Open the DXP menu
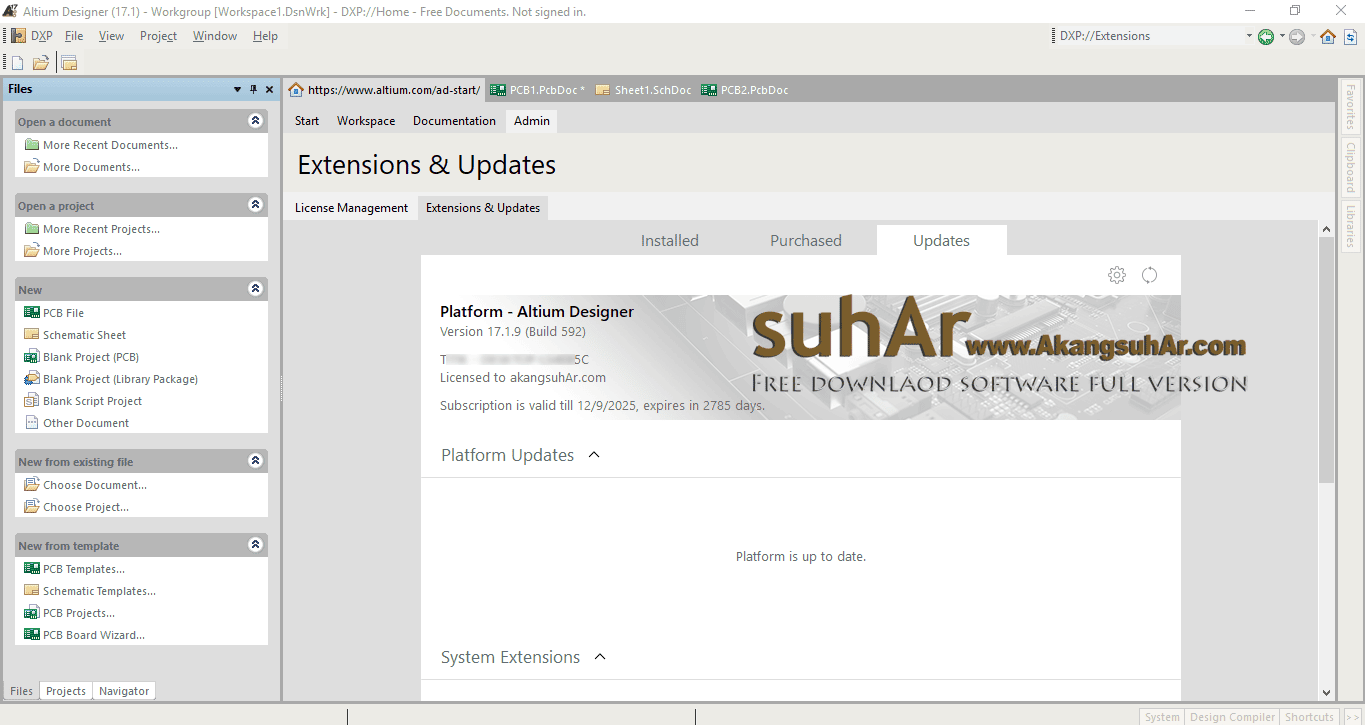The width and height of the screenshot is (1365, 725). click(x=32, y=36)
